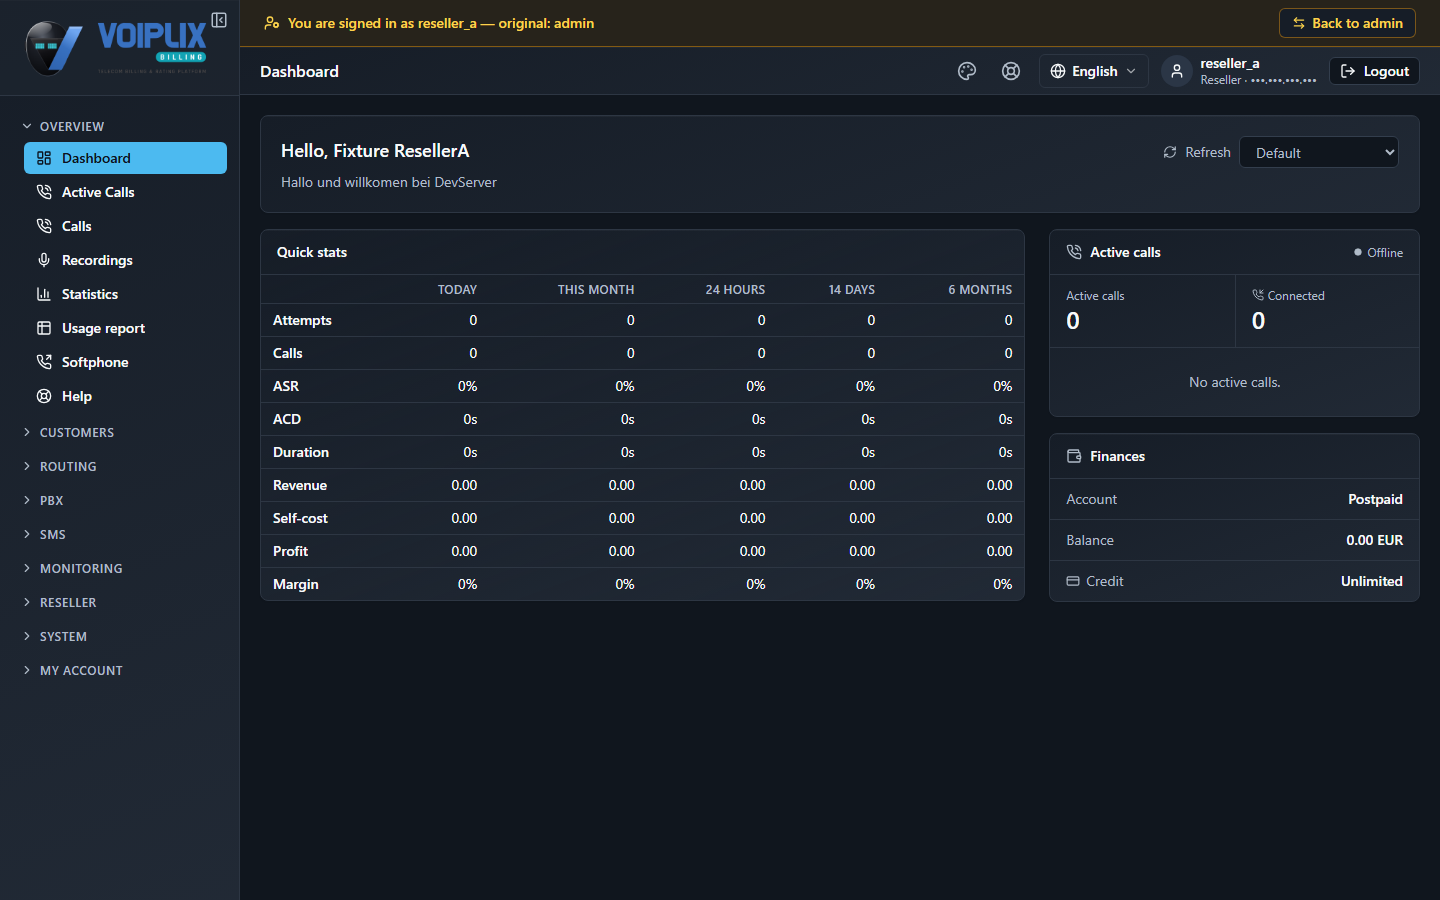Click Back to admin button
The width and height of the screenshot is (1440, 900).
[x=1347, y=23]
